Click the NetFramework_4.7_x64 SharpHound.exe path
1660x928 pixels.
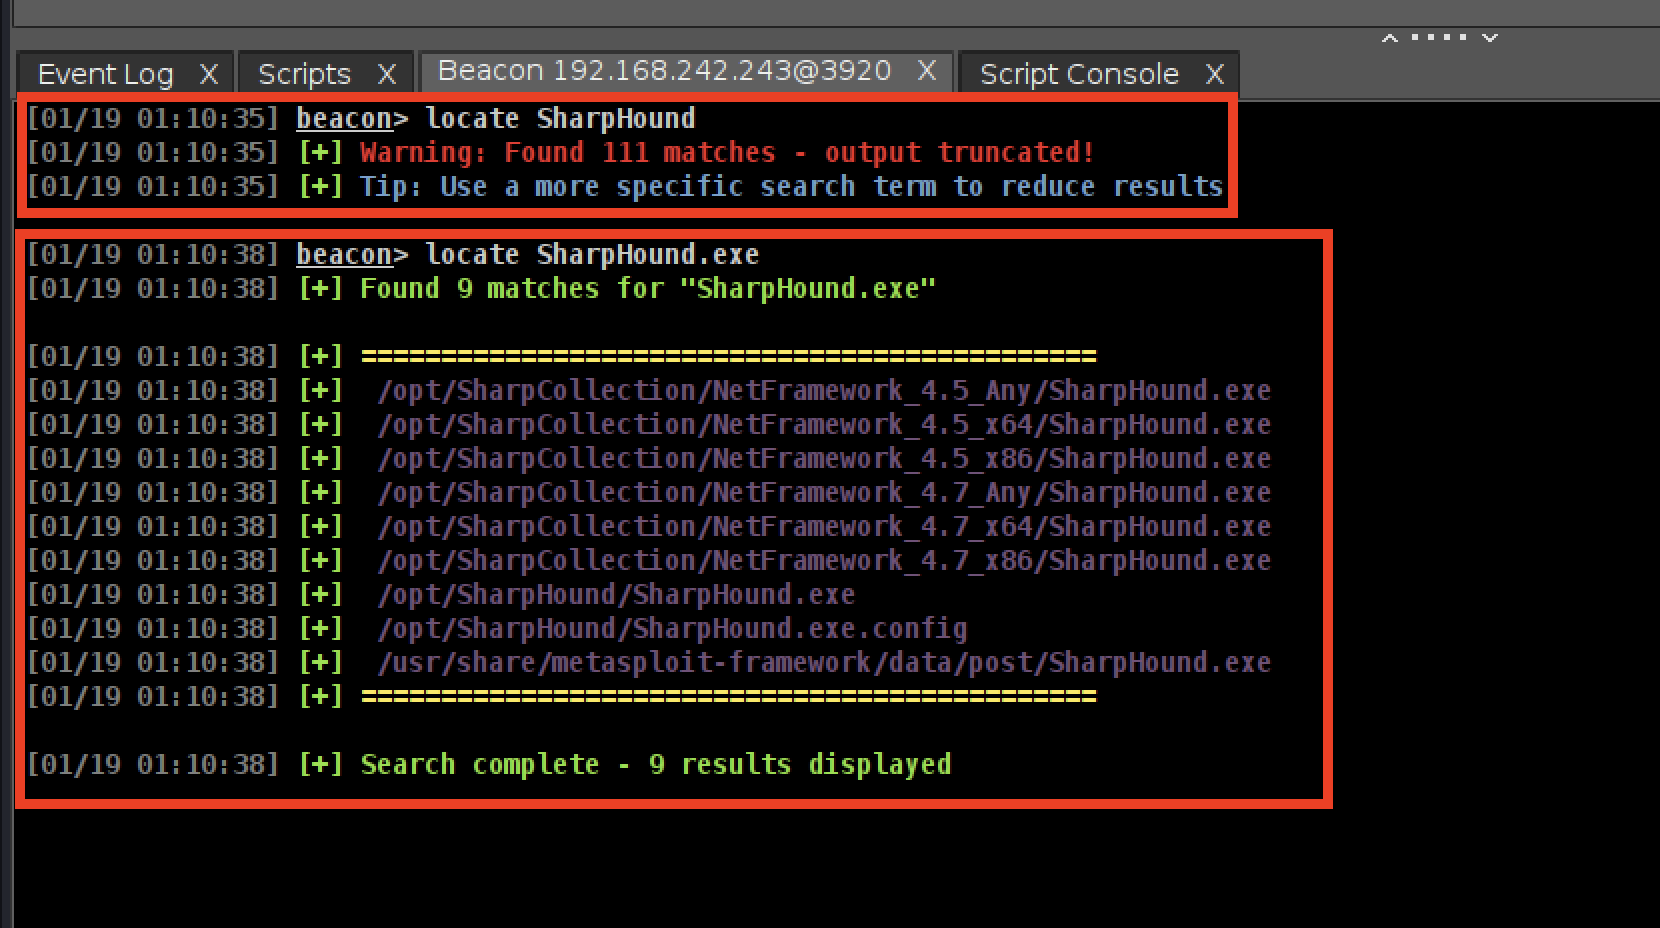824,527
